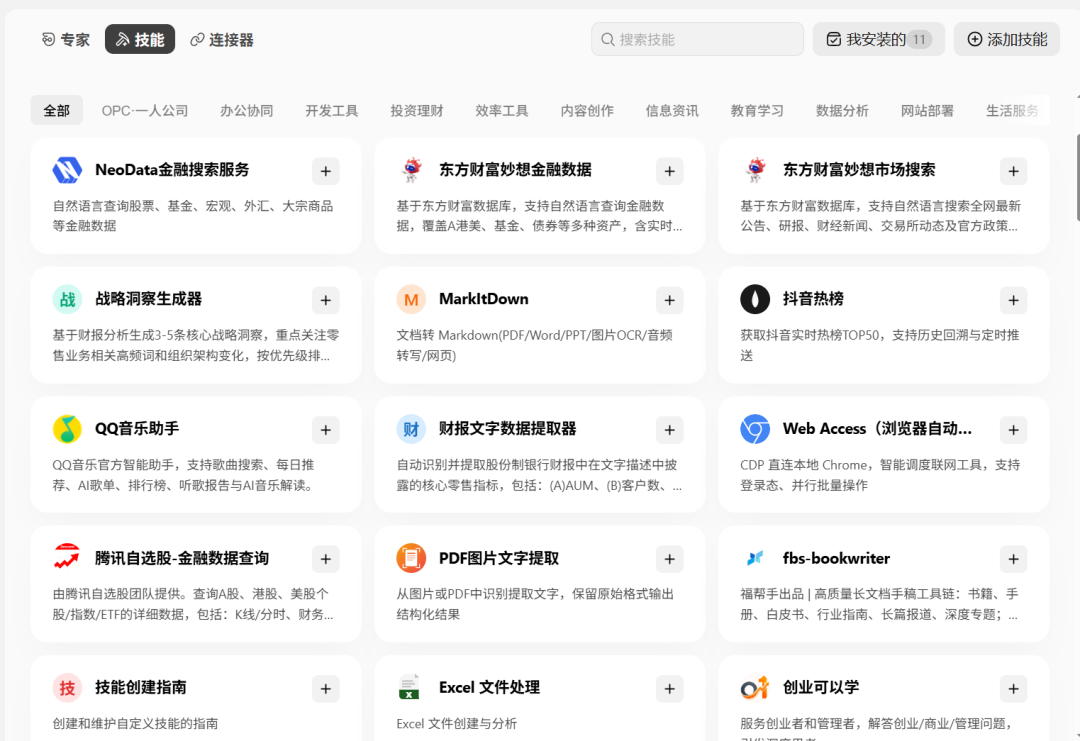1080x741 pixels.
Task: Click the 东方财富妙想金融数据 mascot icon
Action: 411,169
